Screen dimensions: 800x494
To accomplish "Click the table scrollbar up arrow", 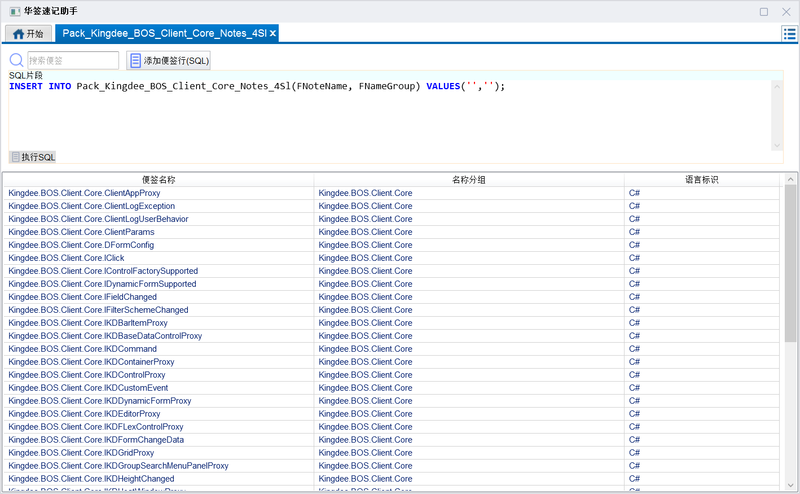I will tap(790, 179).
